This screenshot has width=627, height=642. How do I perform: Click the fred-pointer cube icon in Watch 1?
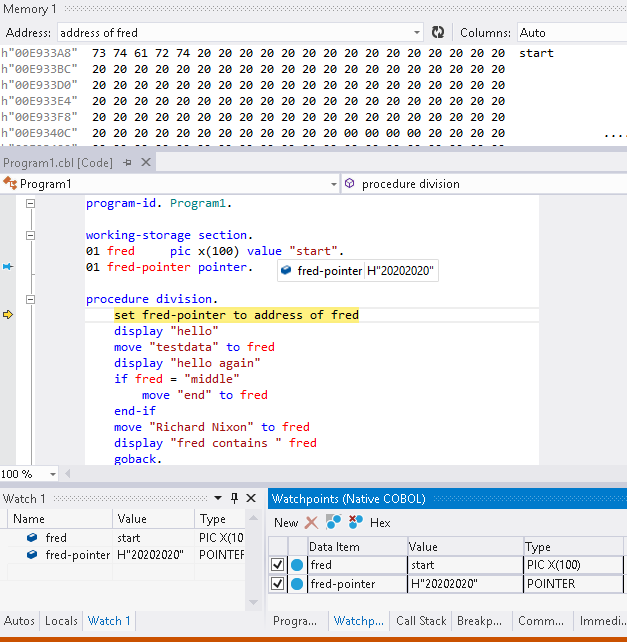point(34,555)
